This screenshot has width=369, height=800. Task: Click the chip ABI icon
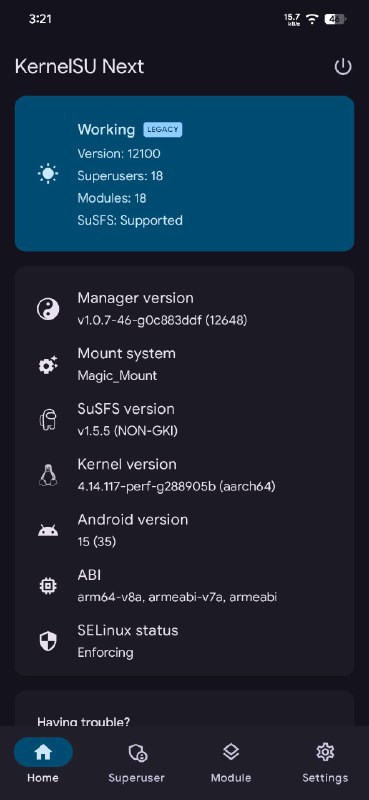tap(48, 586)
